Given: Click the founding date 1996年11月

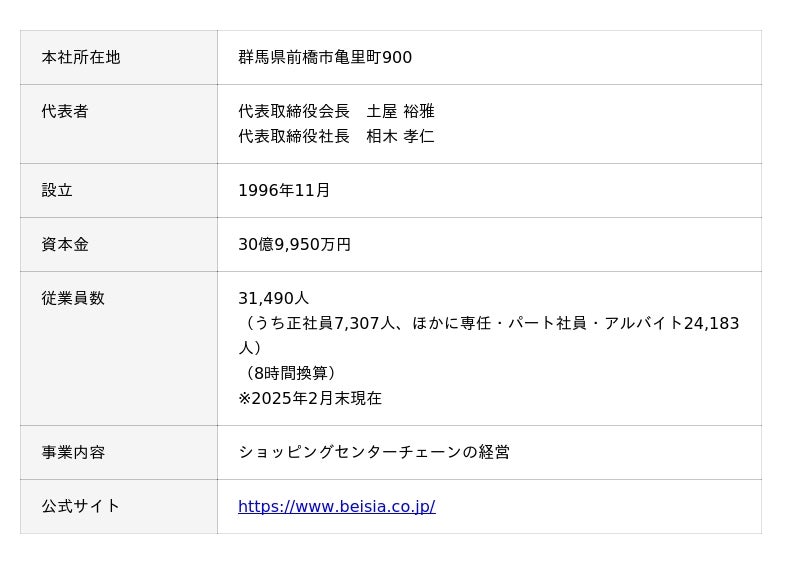Looking at the screenshot, I should click(x=284, y=190).
